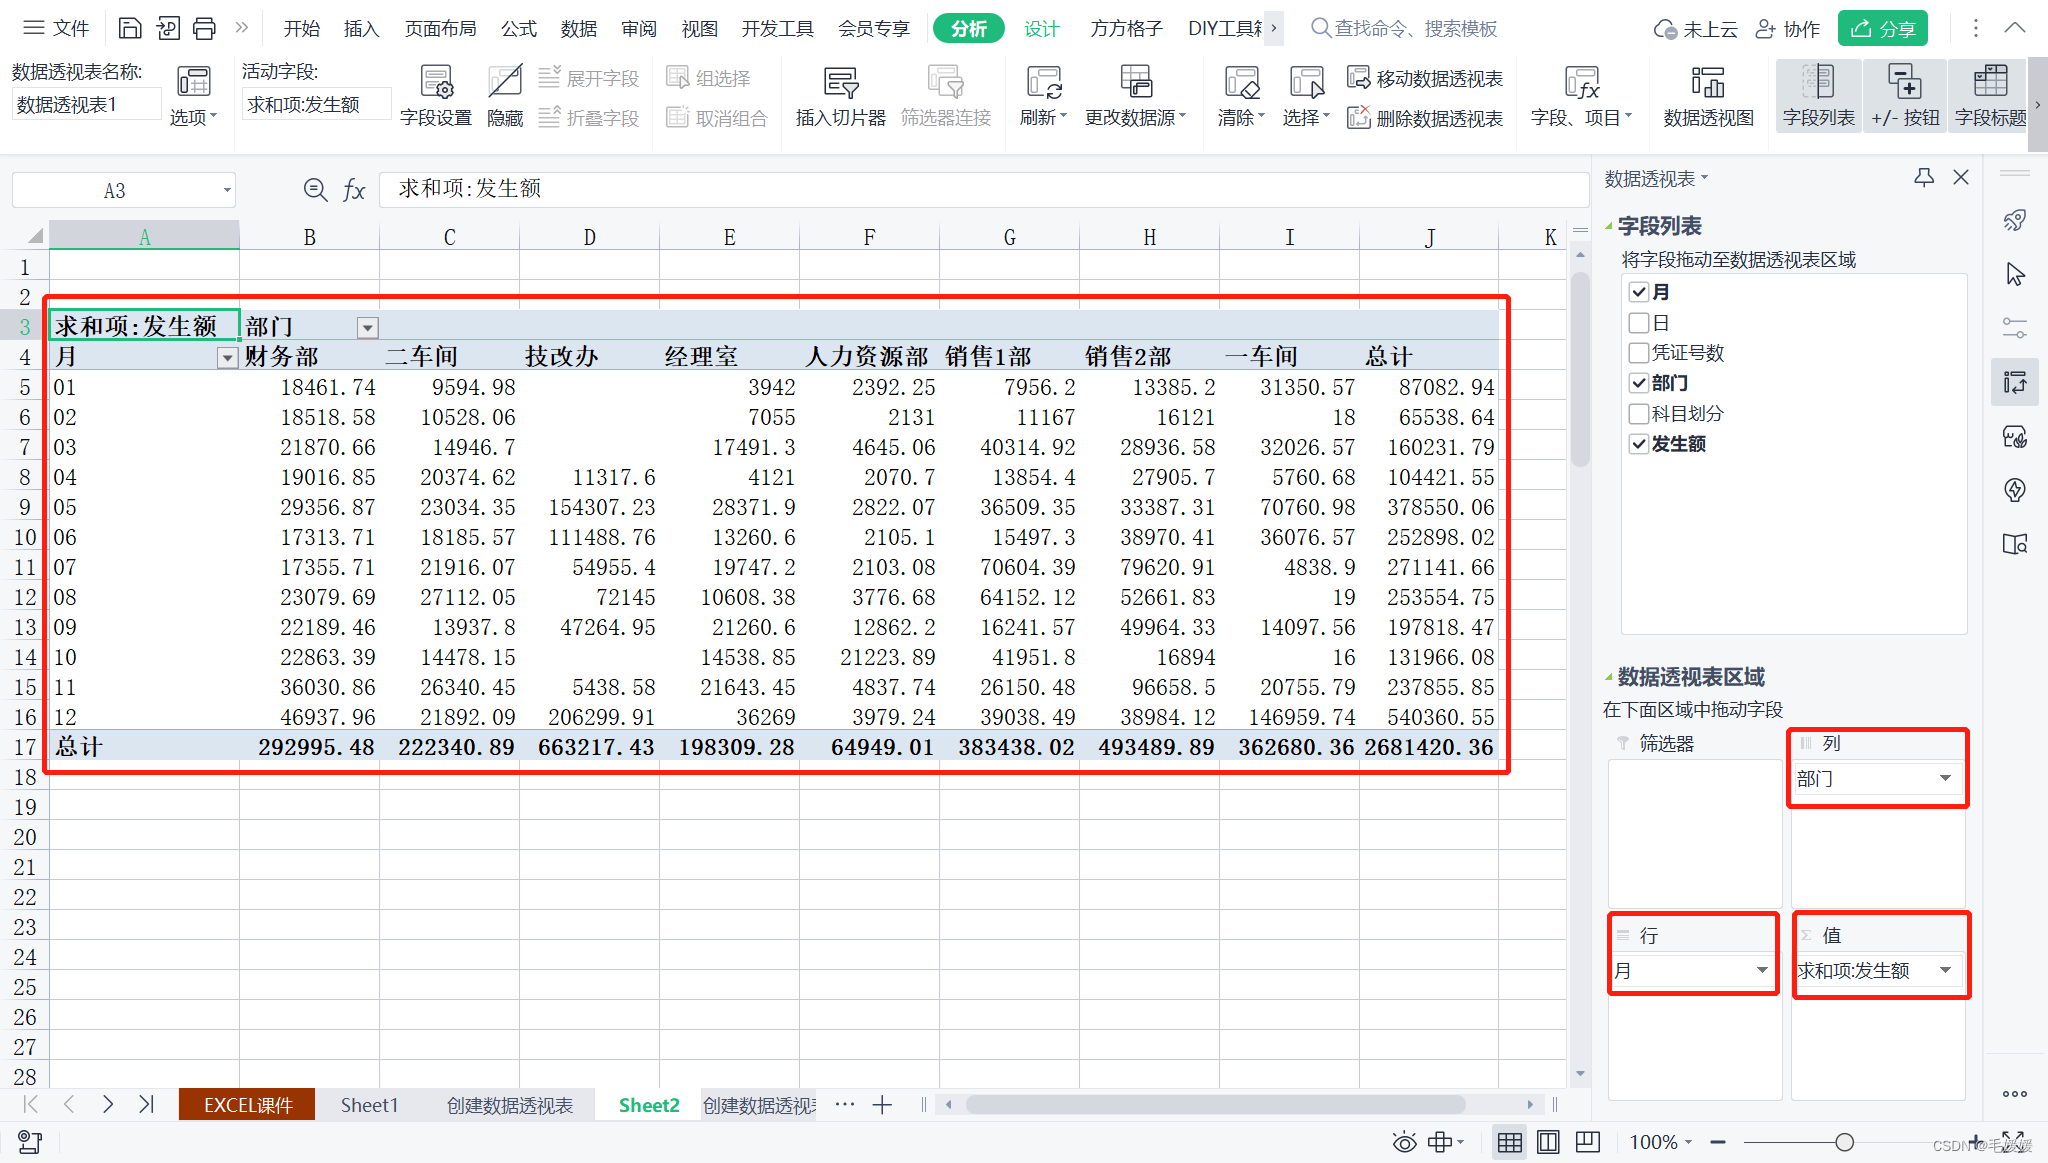Viewport: 2048px width, 1163px height.
Task: Click the horizontal scrollbar thumb
Action: (x=1215, y=1104)
